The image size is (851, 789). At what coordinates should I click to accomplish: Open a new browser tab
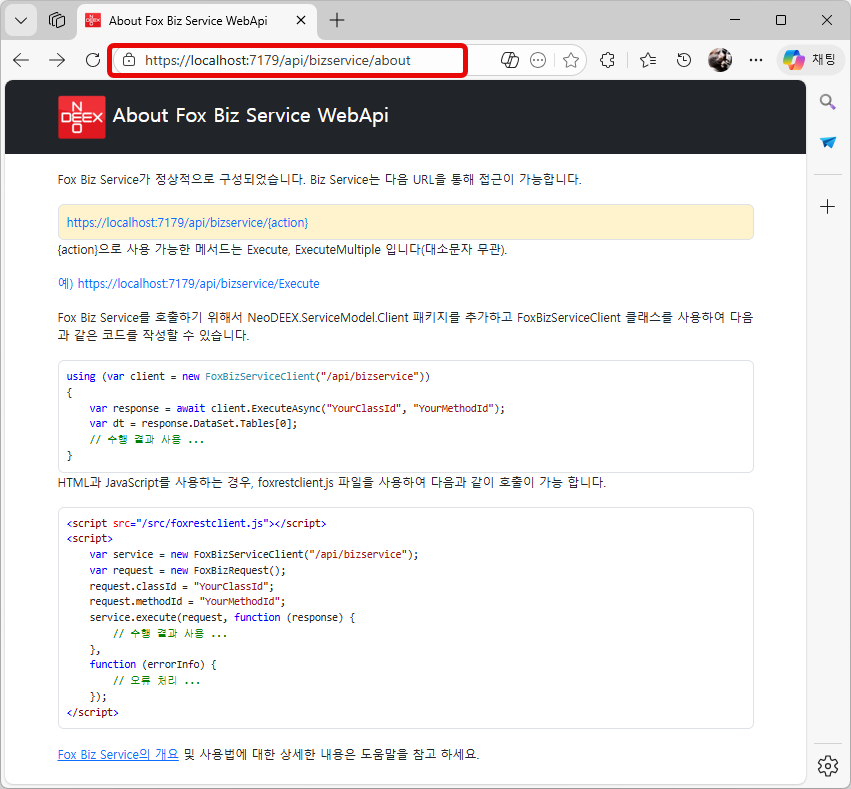click(x=337, y=21)
